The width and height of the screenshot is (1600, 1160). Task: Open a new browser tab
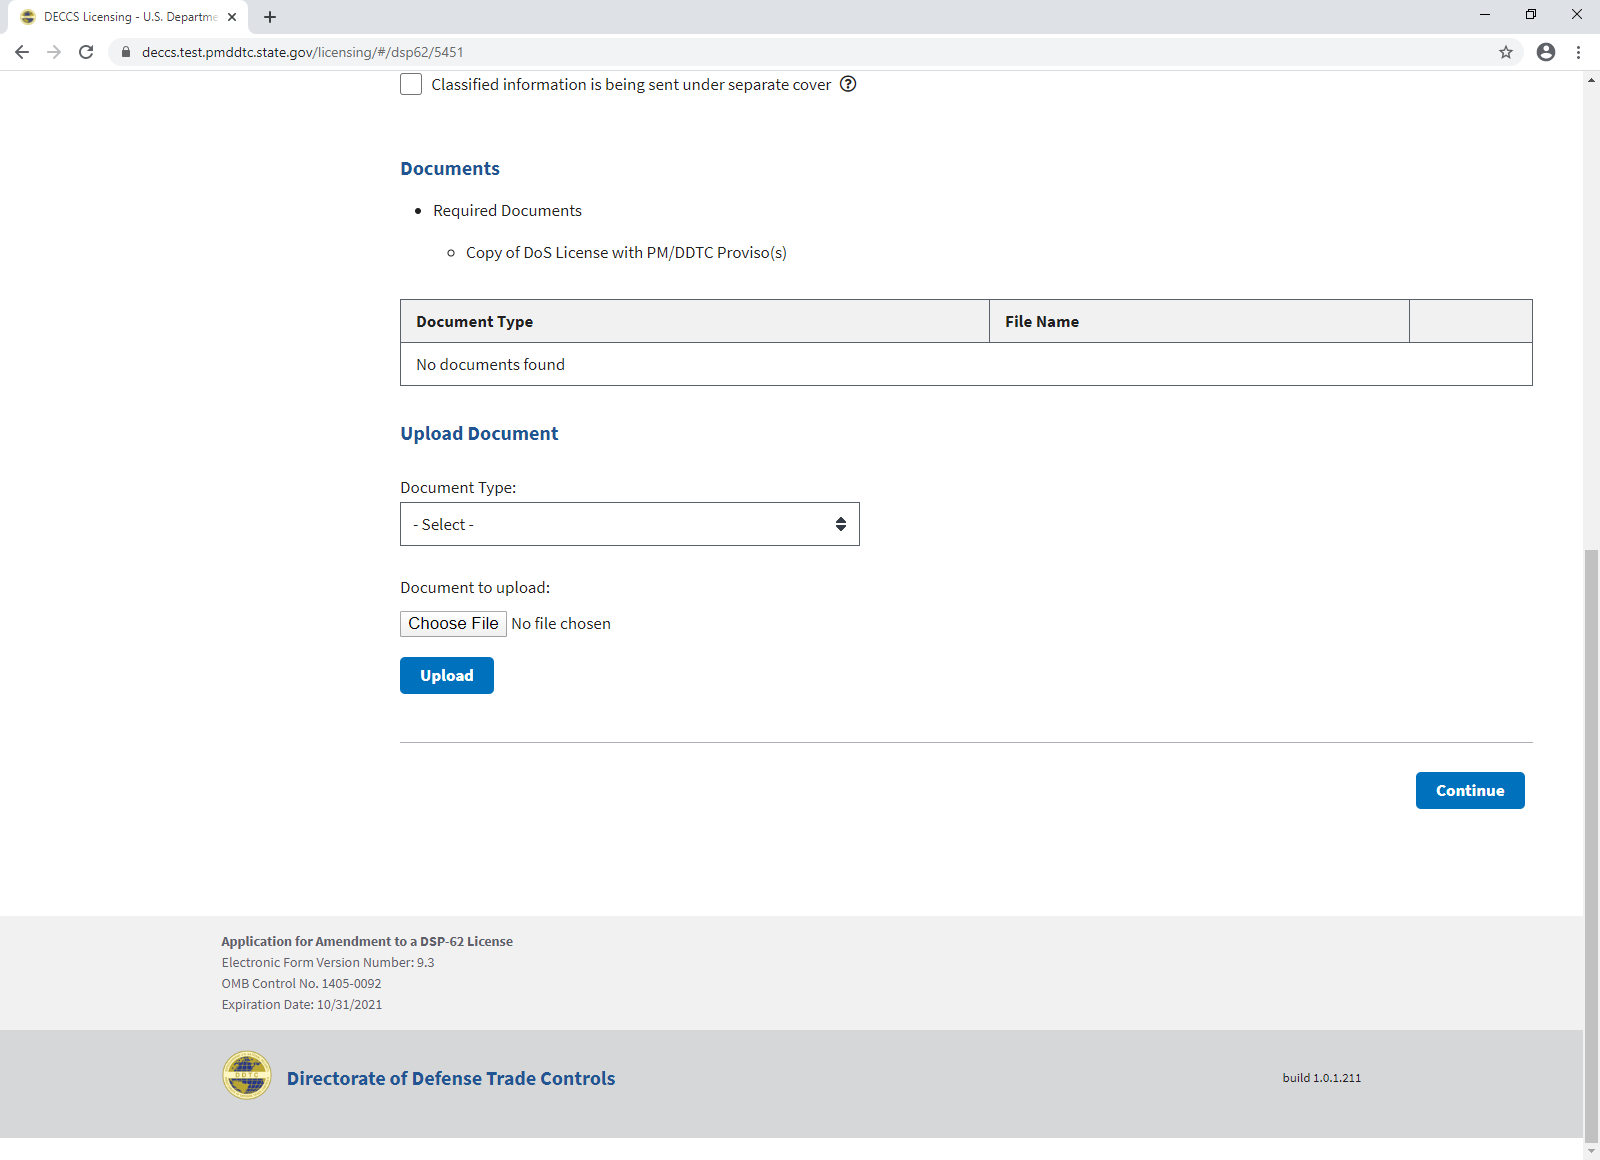pyautogui.click(x=270, y=17)
